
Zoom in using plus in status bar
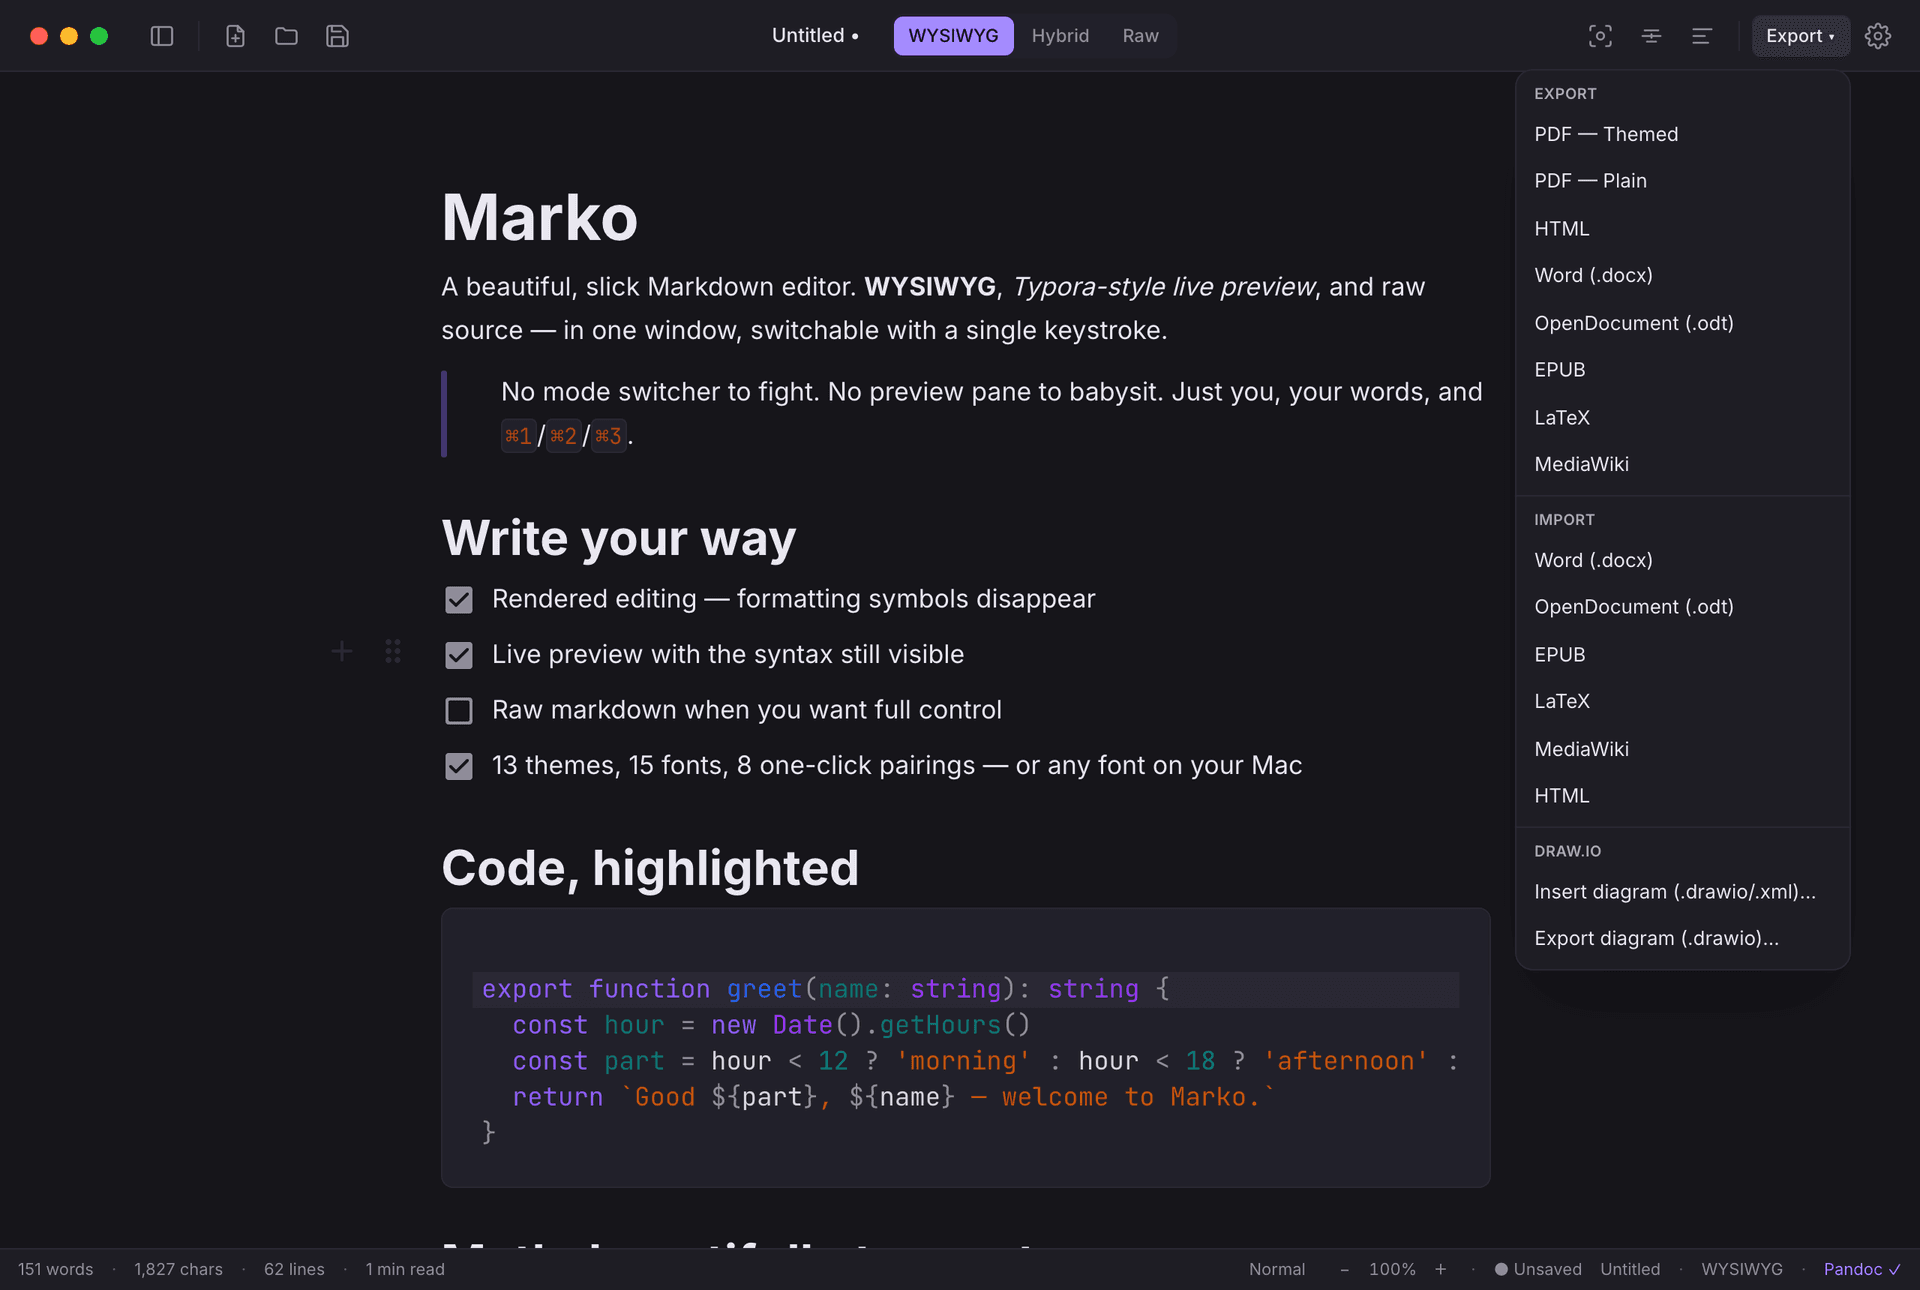[x=1441, y=1269]
